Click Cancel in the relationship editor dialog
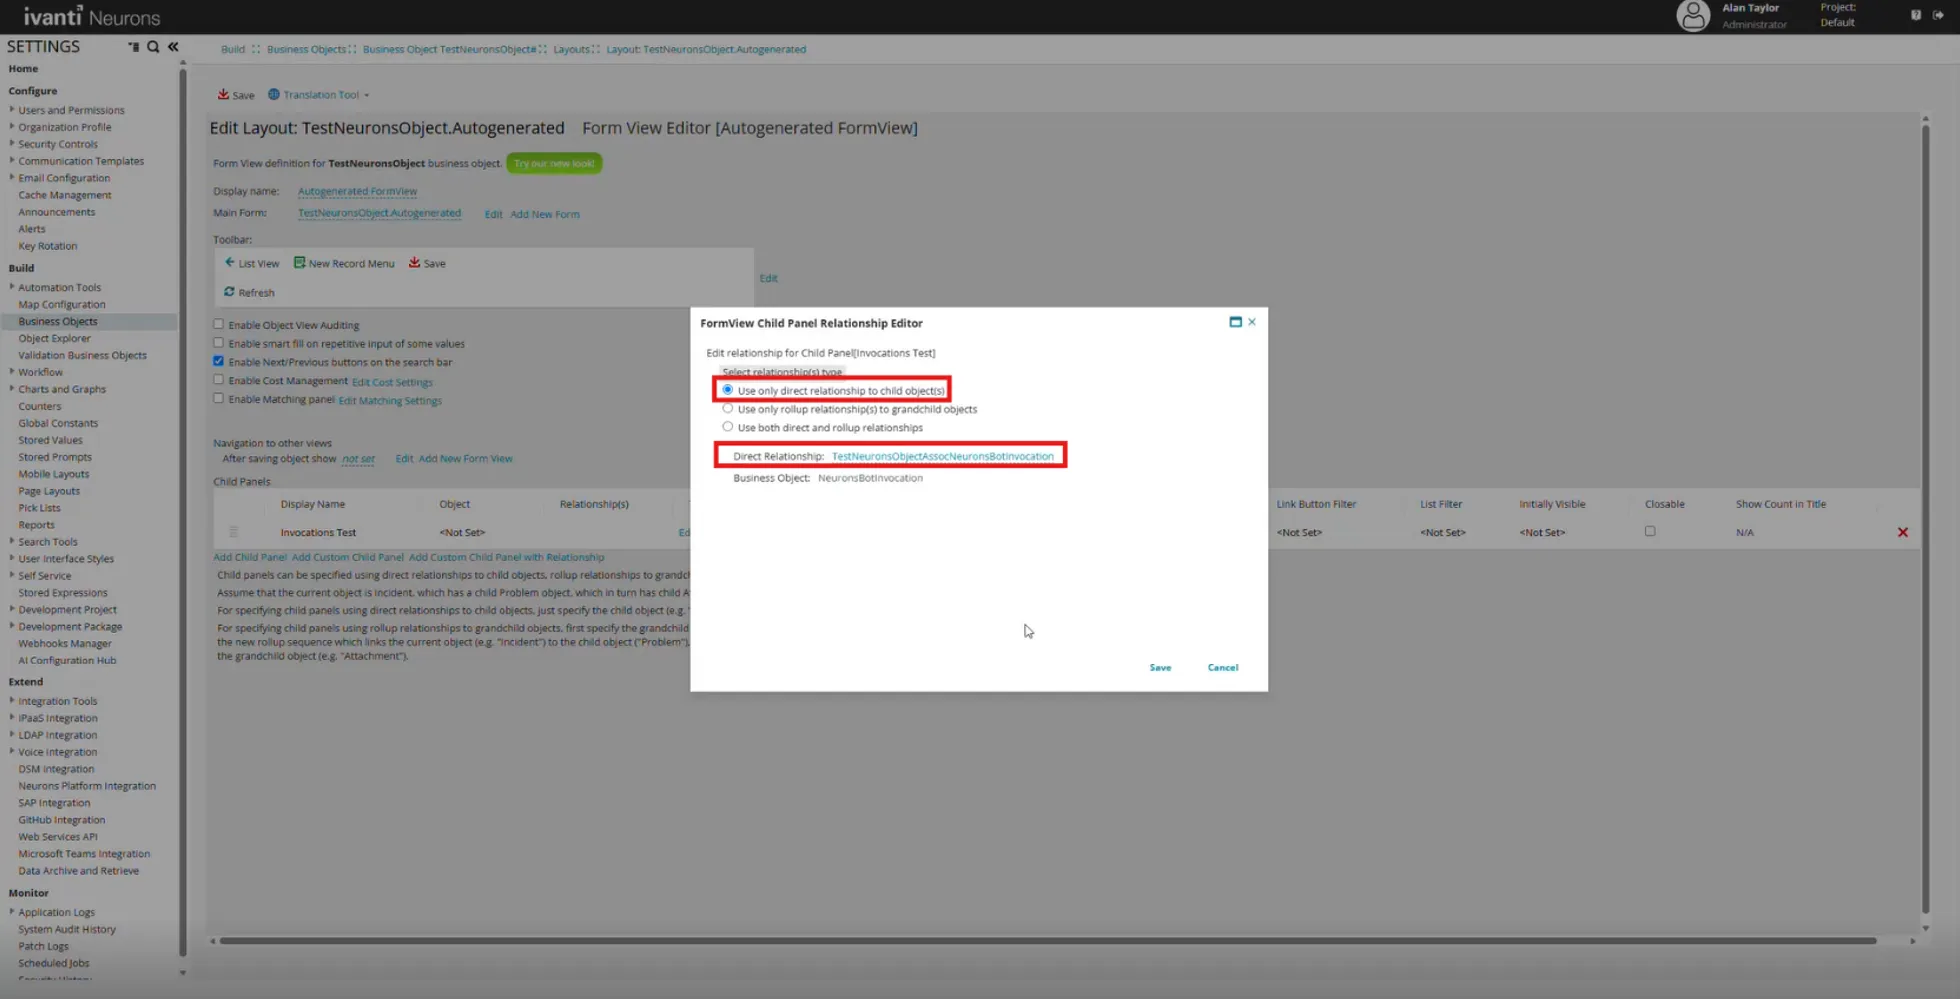Viewport: 1960px width, 999px height. [x=1223, y=667]
